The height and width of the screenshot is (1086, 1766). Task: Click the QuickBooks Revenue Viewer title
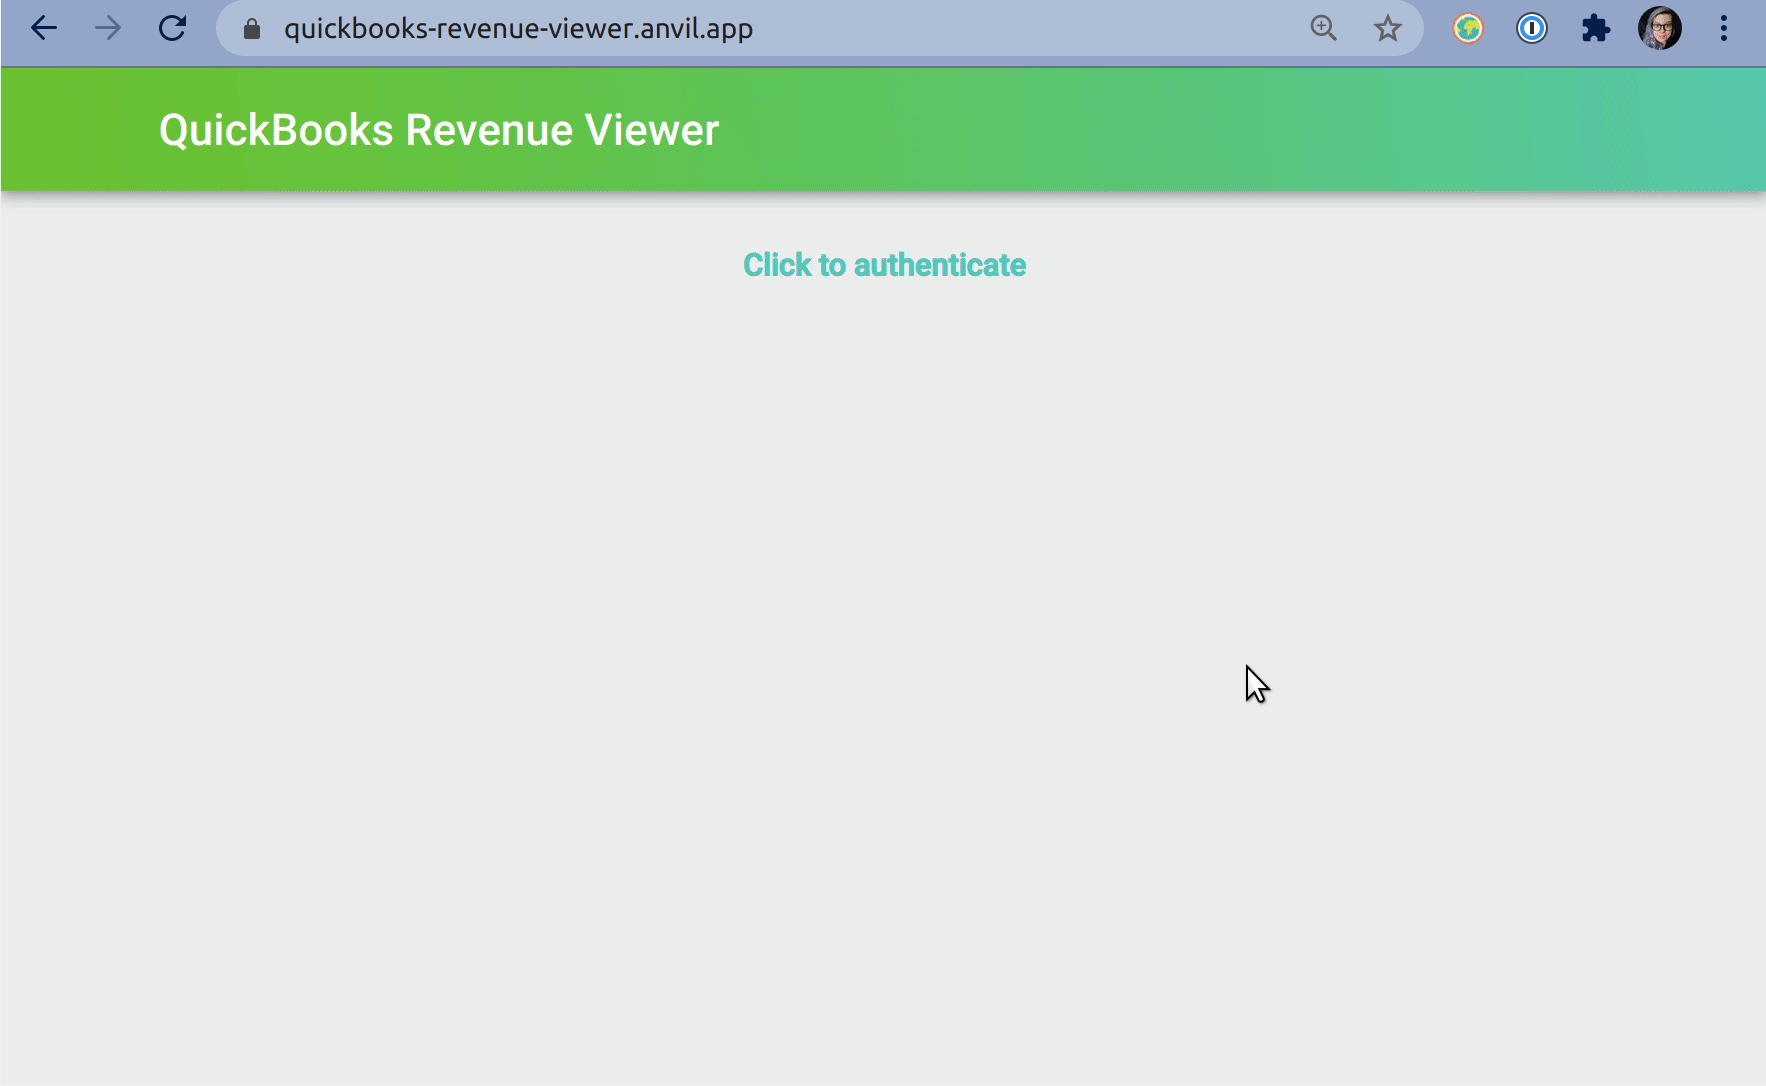[x=439, y=130]
